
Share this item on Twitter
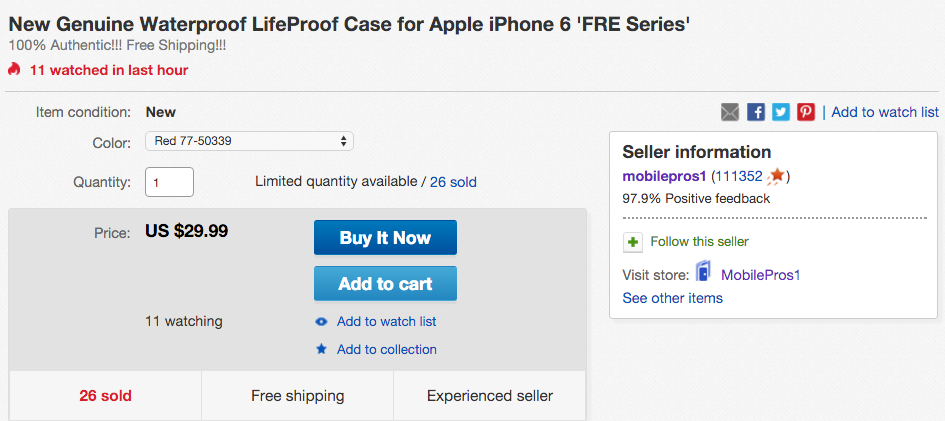781,112
